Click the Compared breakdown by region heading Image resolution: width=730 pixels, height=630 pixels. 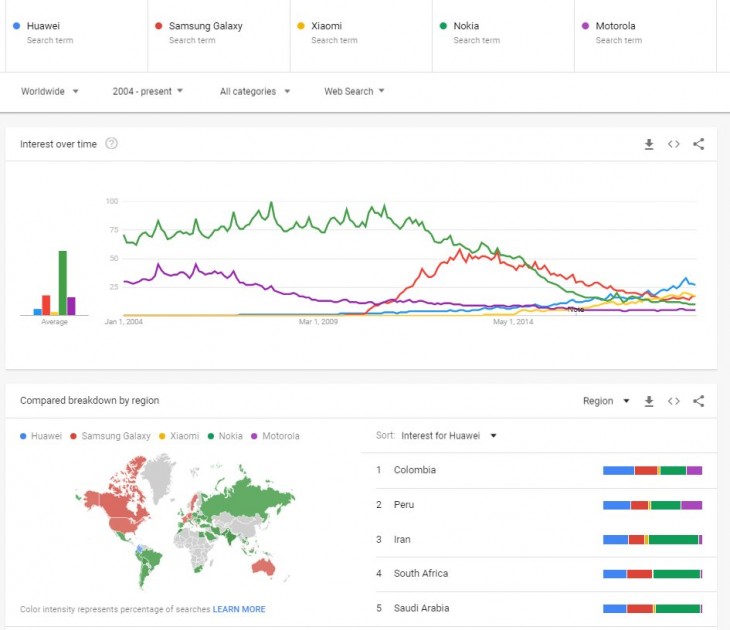click(89, 400)
